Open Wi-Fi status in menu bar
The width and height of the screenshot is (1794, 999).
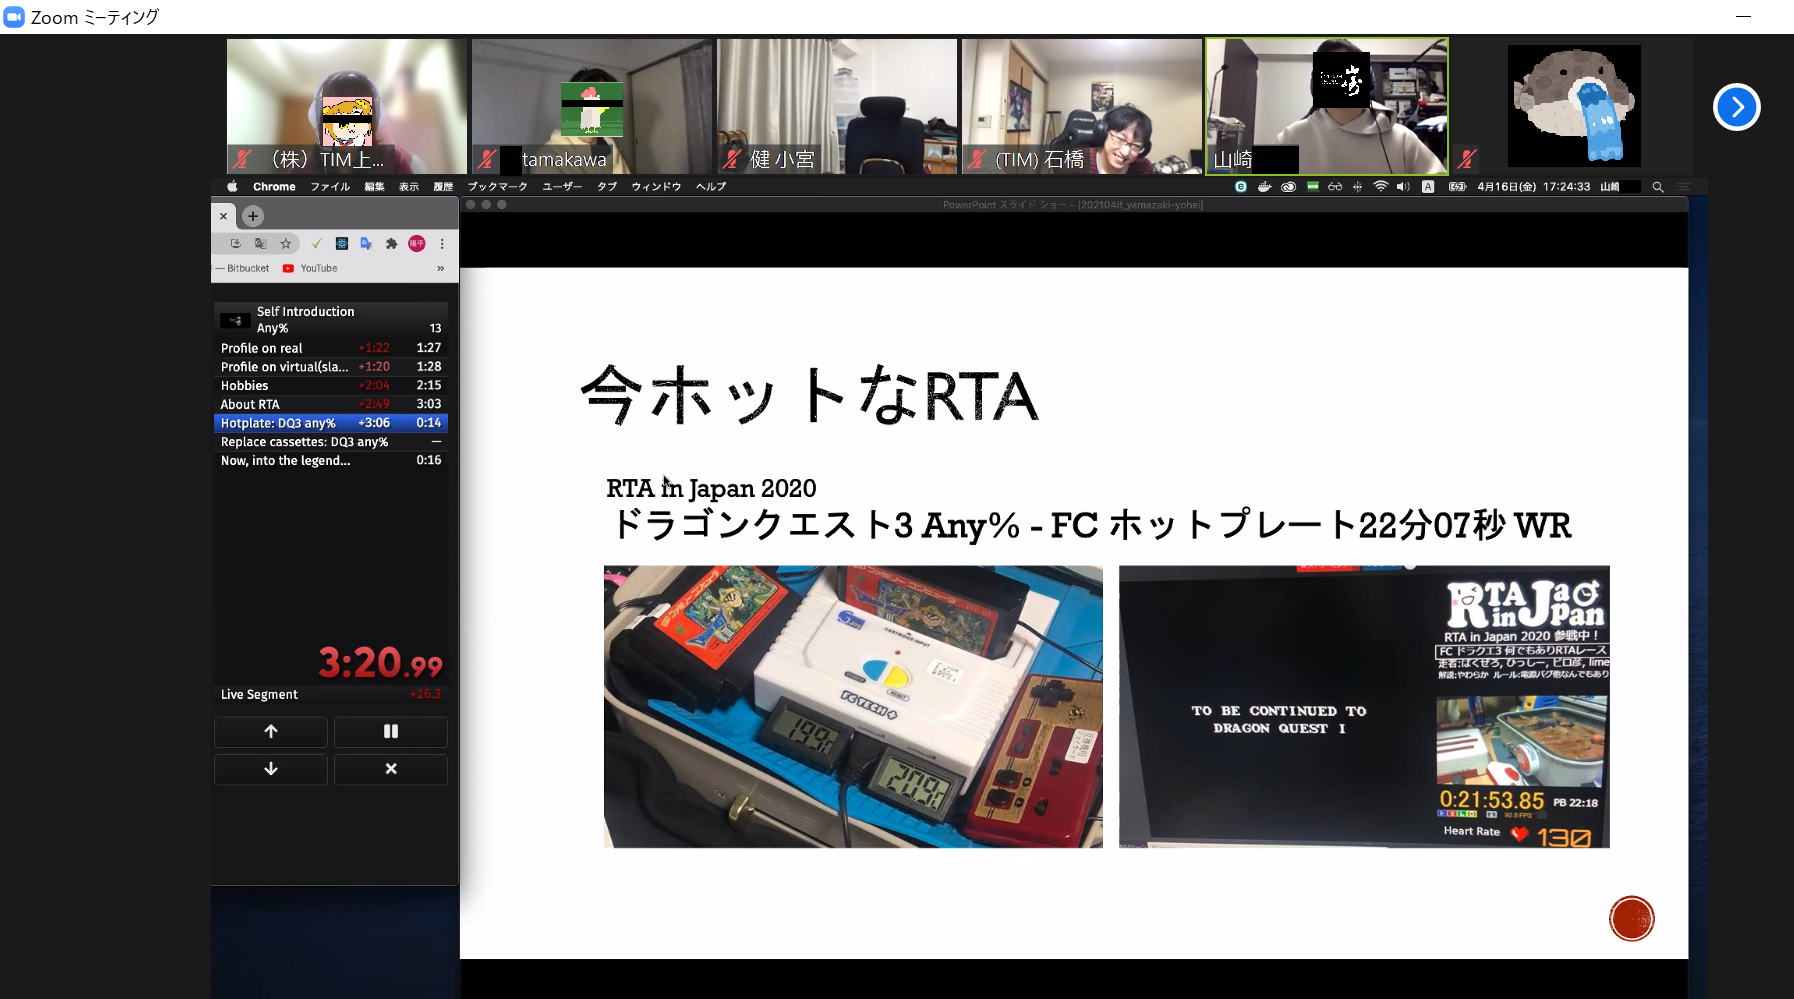(x=1380, y=187)
